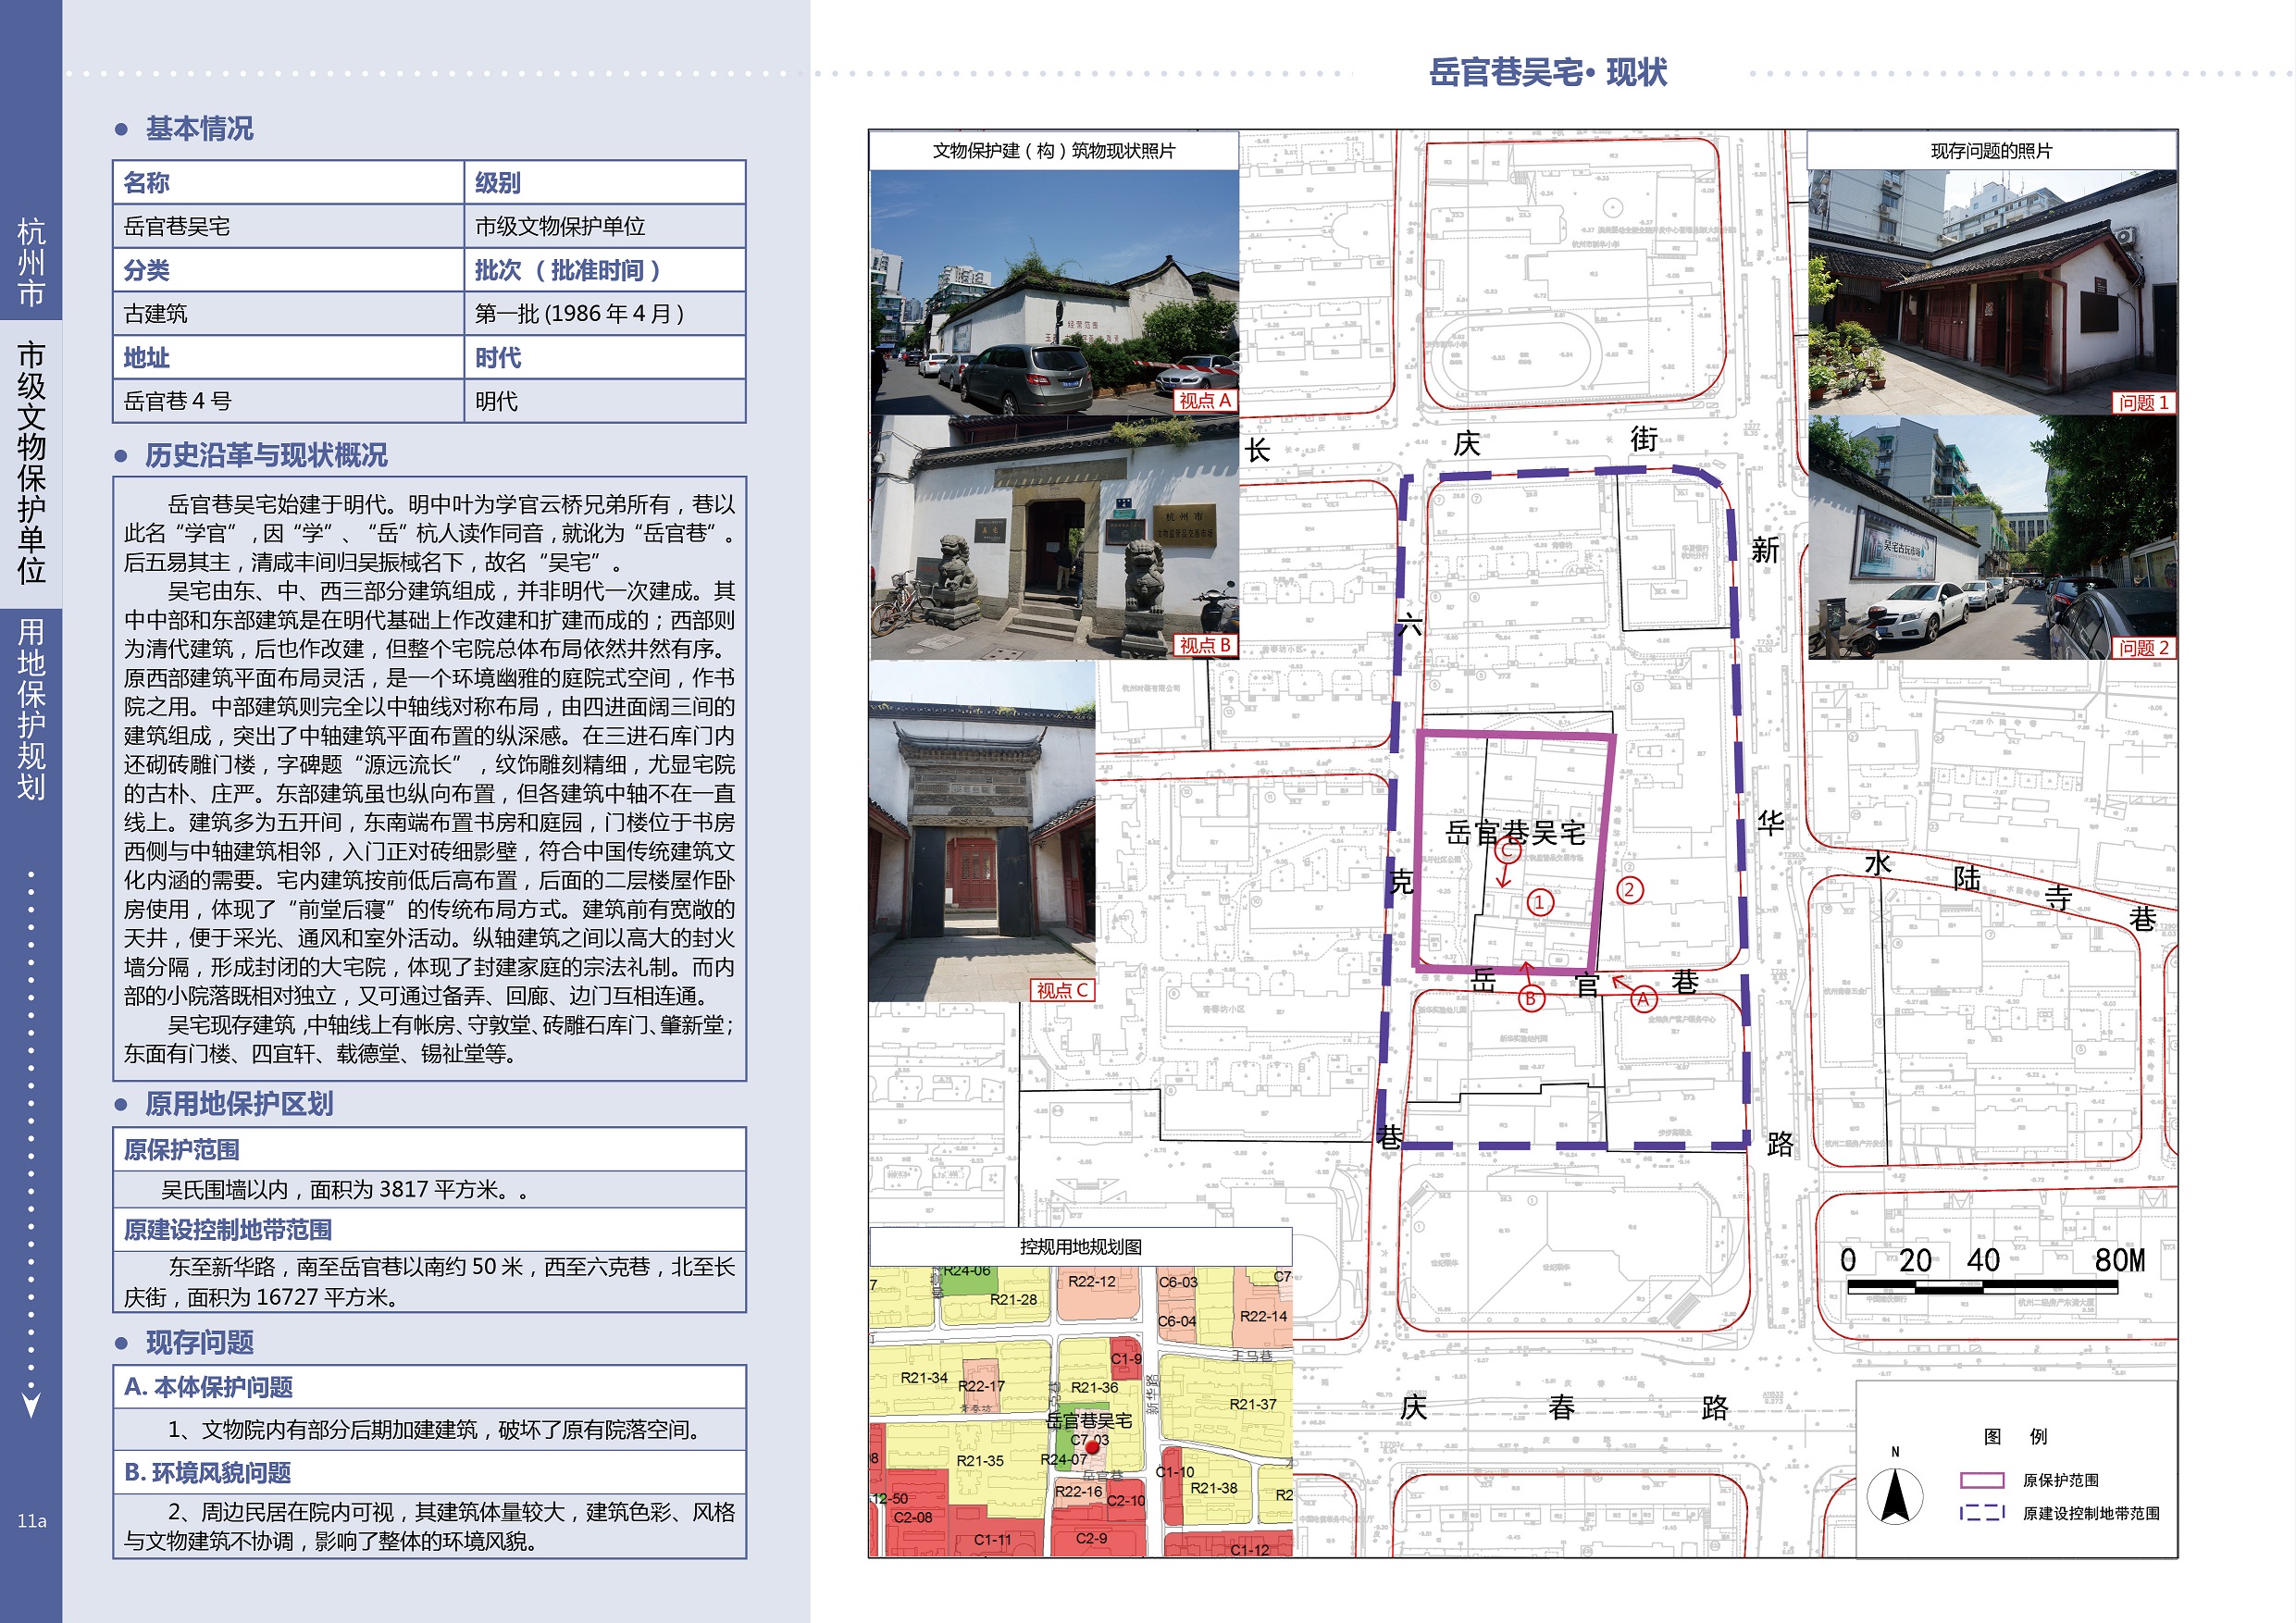Click the 时代 table header cell
The height and width of the screenshot is (1623, 2296).
(x=605, y=358)
